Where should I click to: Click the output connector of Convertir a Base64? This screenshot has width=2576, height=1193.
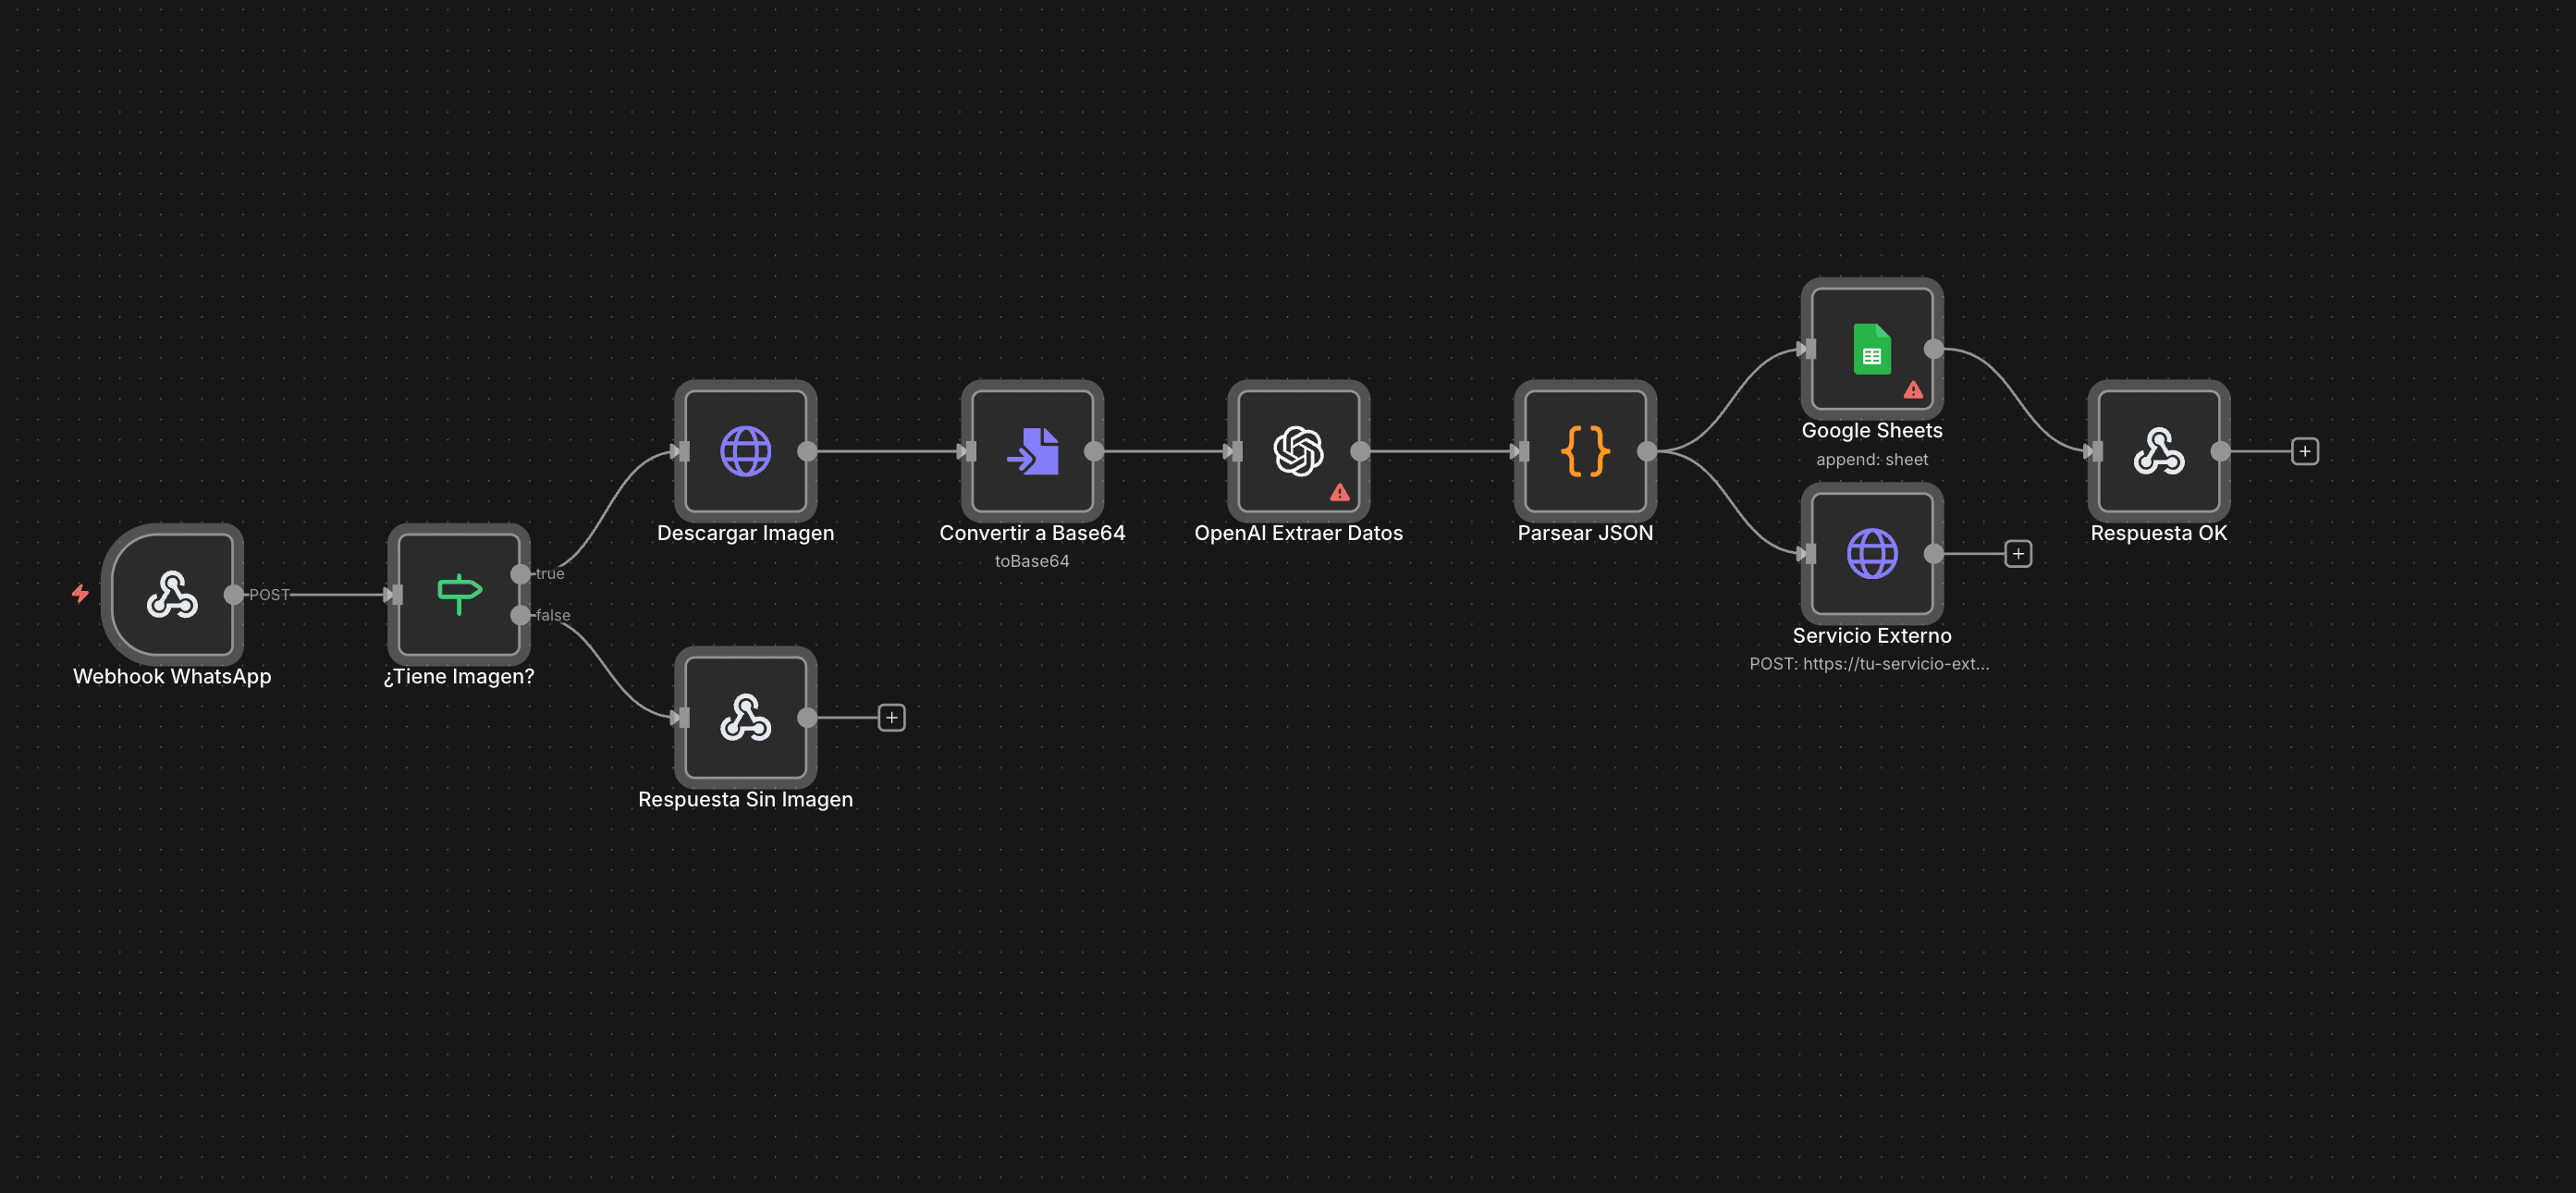(x=1094, y=451)
